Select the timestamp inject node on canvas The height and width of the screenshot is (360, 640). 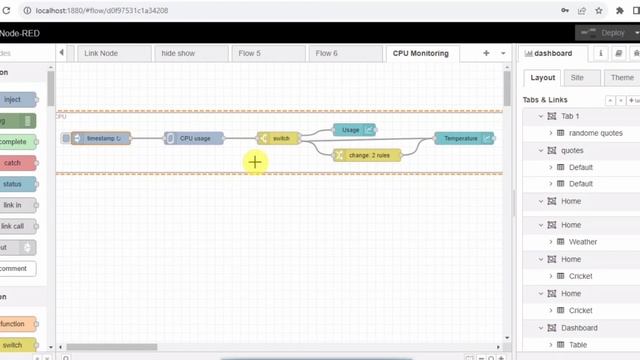click(x=101, y=138)
